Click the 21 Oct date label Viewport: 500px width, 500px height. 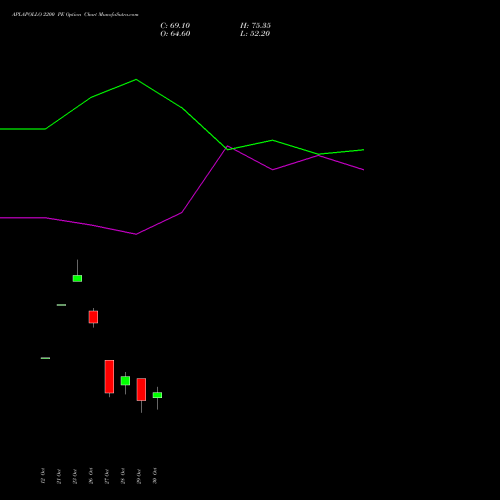[59, 476]
